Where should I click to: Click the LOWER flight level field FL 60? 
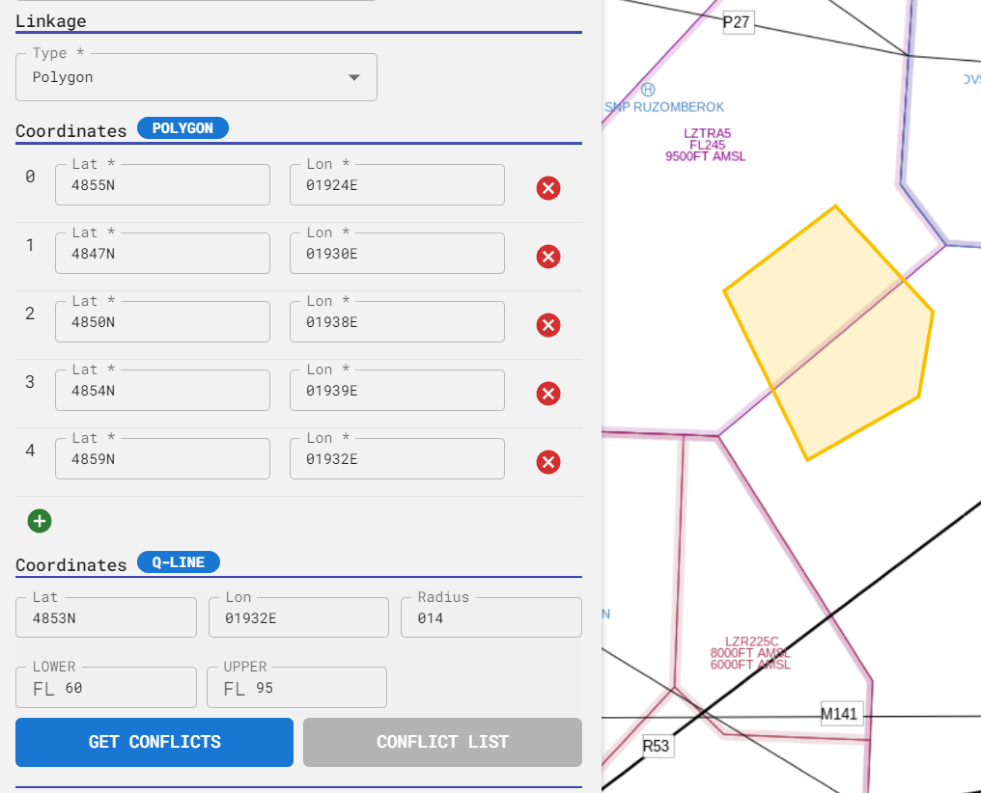105,687
